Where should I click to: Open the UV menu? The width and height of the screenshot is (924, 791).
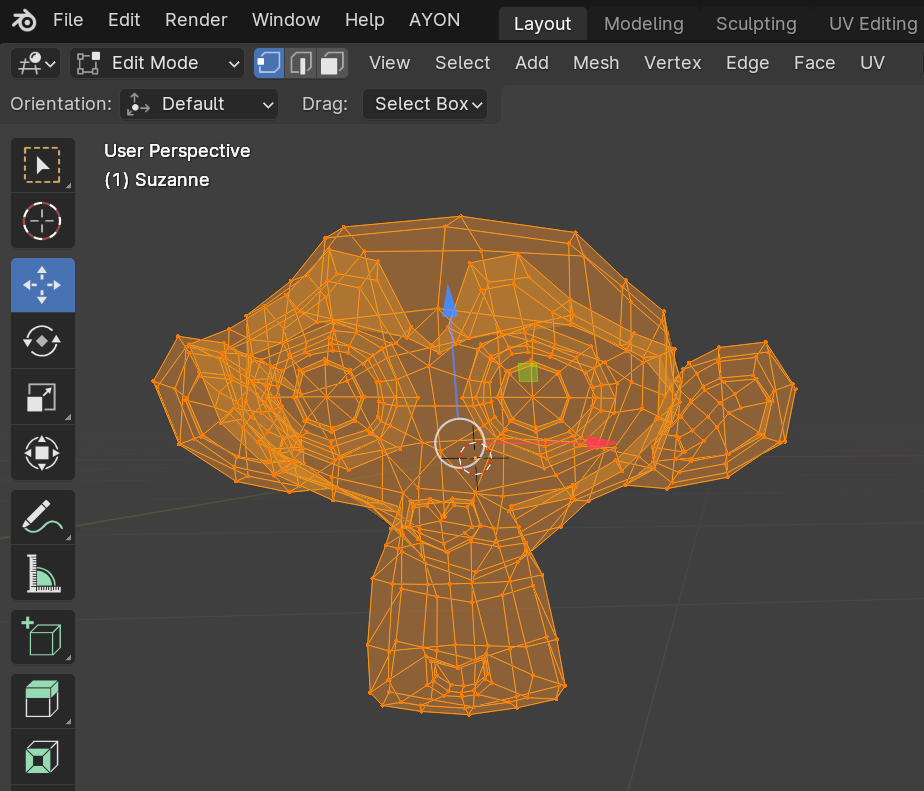[x=872, y=63]
